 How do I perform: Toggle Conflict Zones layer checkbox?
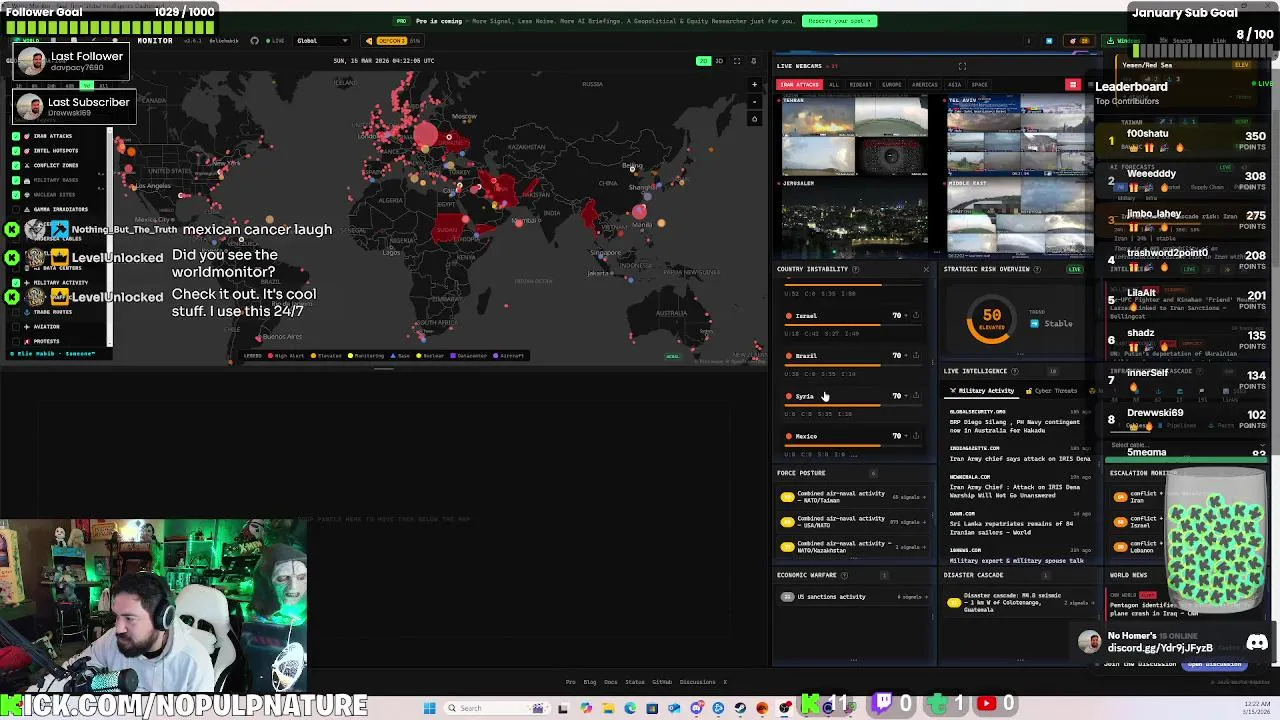(x=15, y=165)
